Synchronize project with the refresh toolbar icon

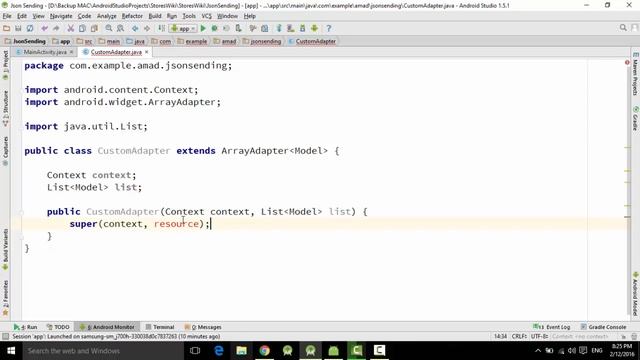click(x=30, y=28)
